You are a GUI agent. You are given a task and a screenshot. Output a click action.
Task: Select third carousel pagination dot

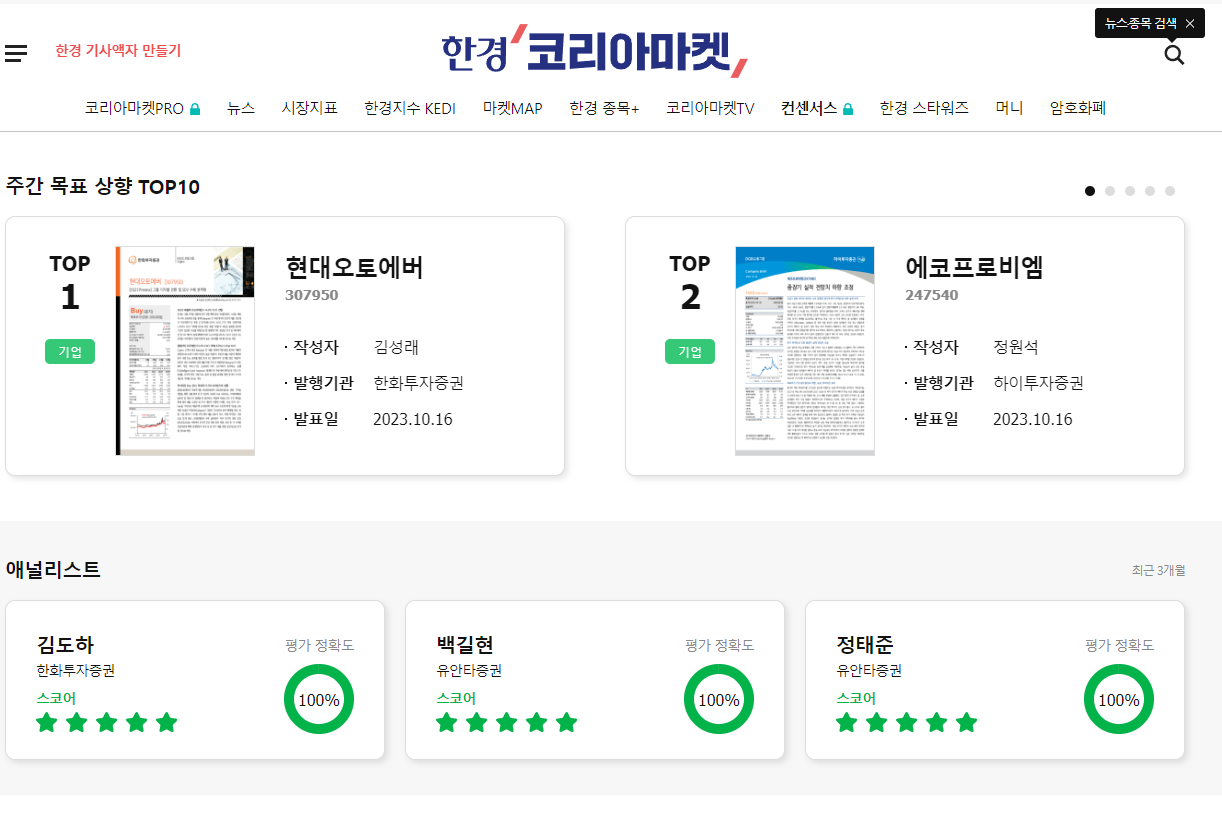tap(1130, 191)
